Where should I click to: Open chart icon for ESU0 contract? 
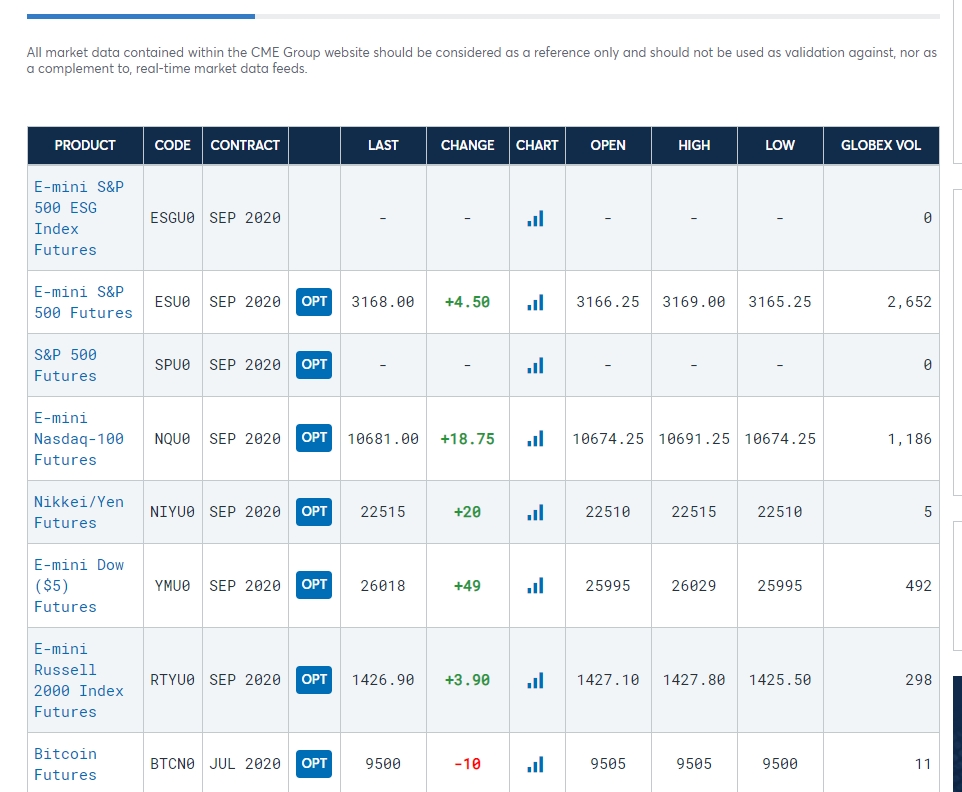[536, 302]
